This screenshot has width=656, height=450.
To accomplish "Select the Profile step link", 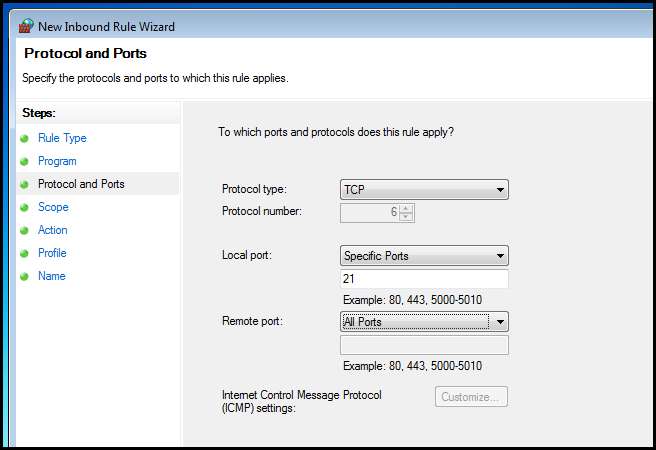I will point(52,253).
